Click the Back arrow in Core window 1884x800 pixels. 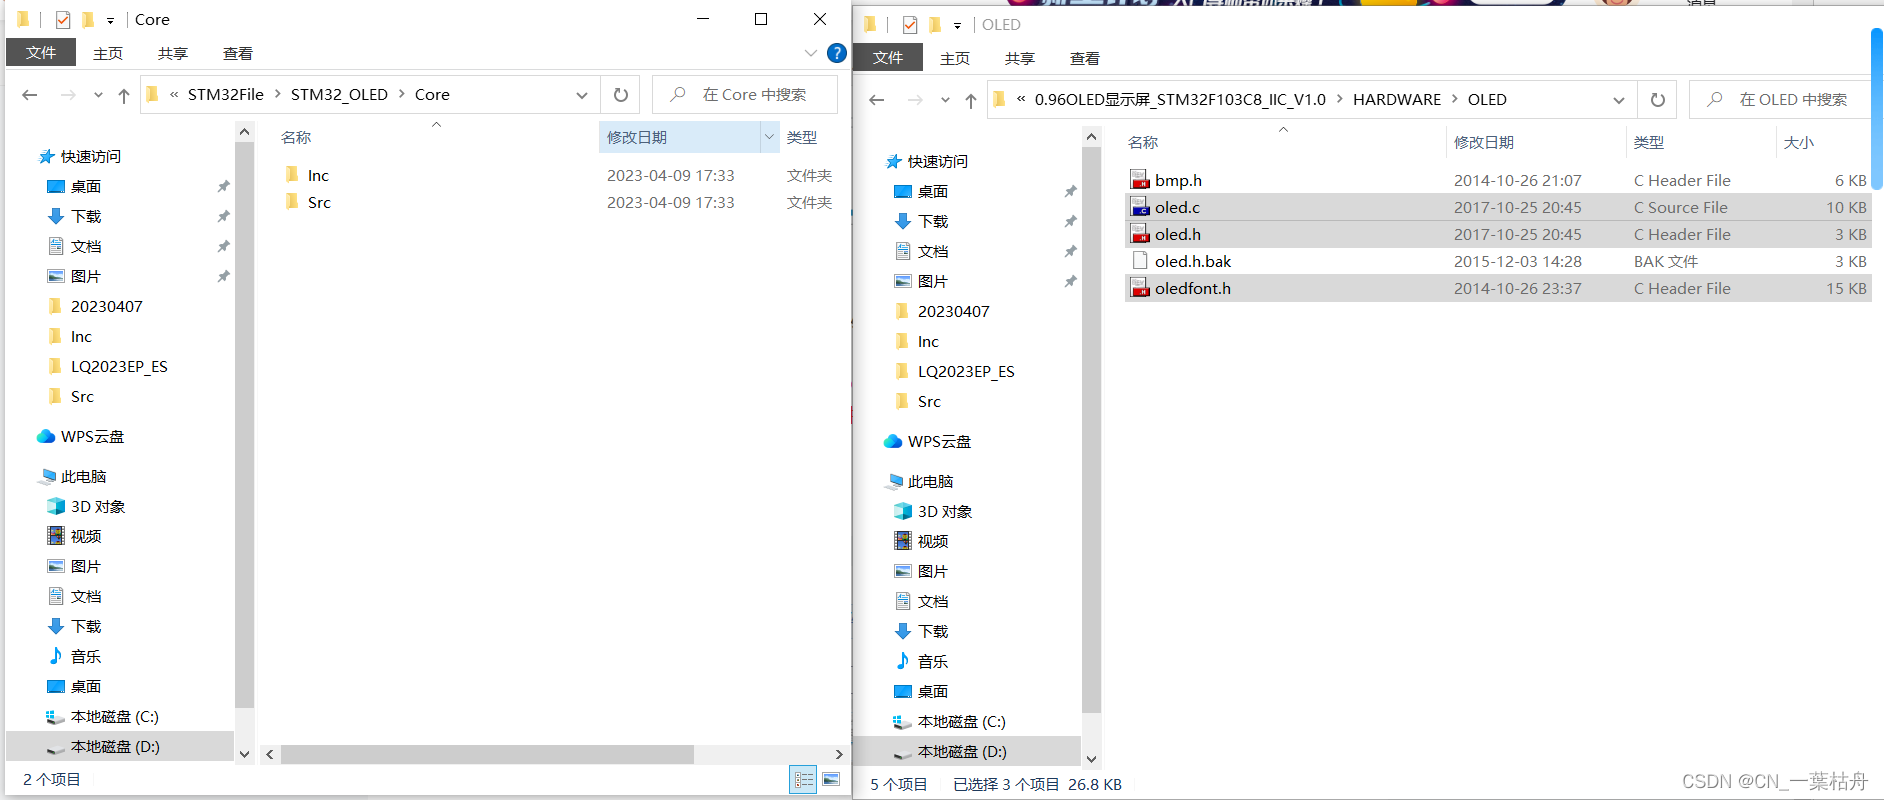30,95
